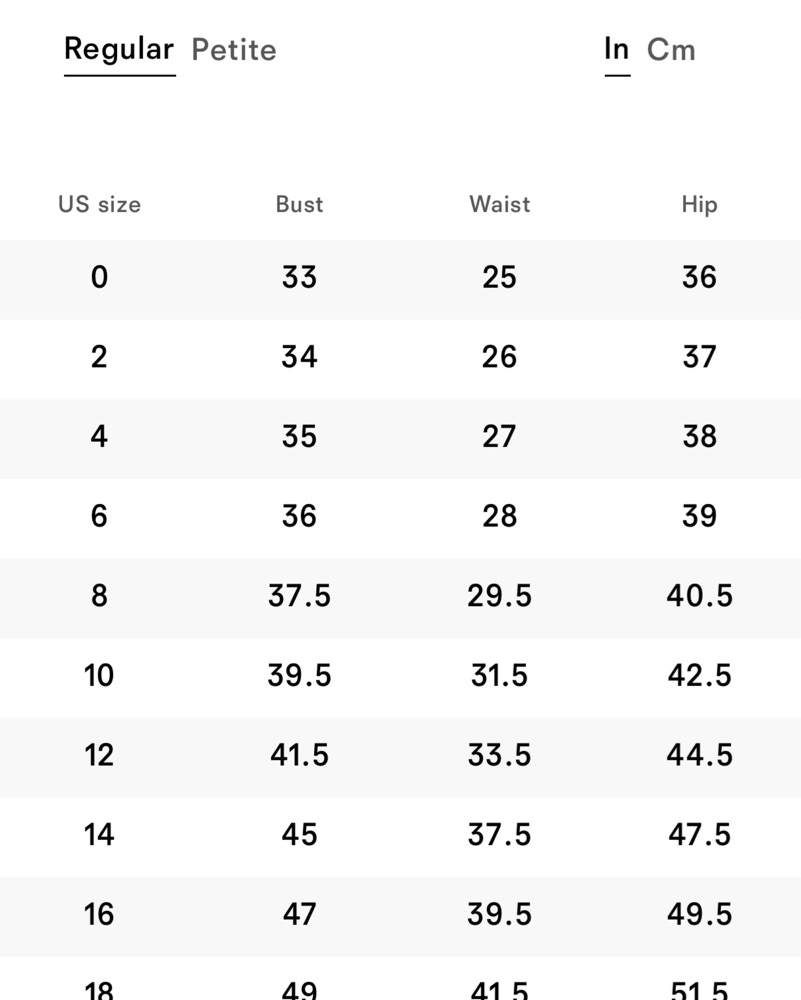Viewport: 801px width, 1000px height.
Task: Select the US size 16 row
Action: tap(400, 916)
